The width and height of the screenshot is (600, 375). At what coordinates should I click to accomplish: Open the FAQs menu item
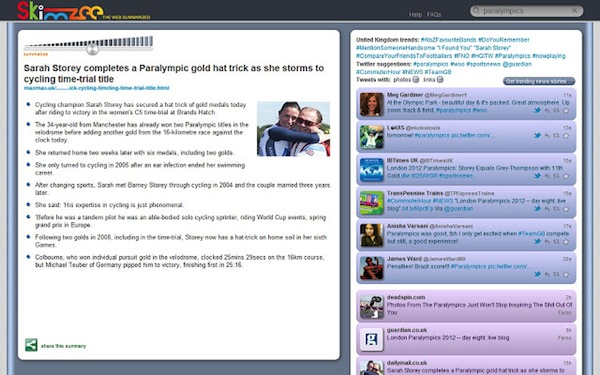(x=434, y=15)
